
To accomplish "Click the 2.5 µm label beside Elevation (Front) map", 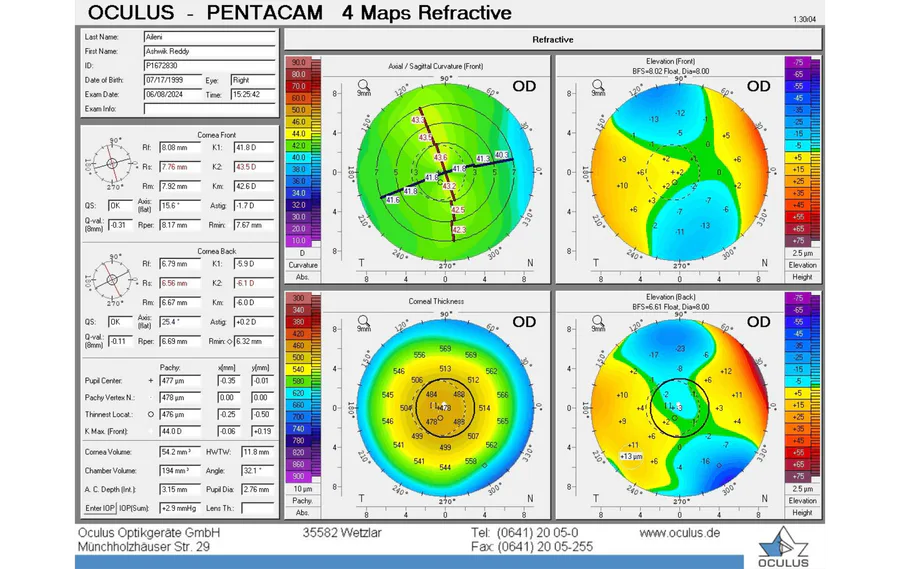I will (x=802, y=253).
